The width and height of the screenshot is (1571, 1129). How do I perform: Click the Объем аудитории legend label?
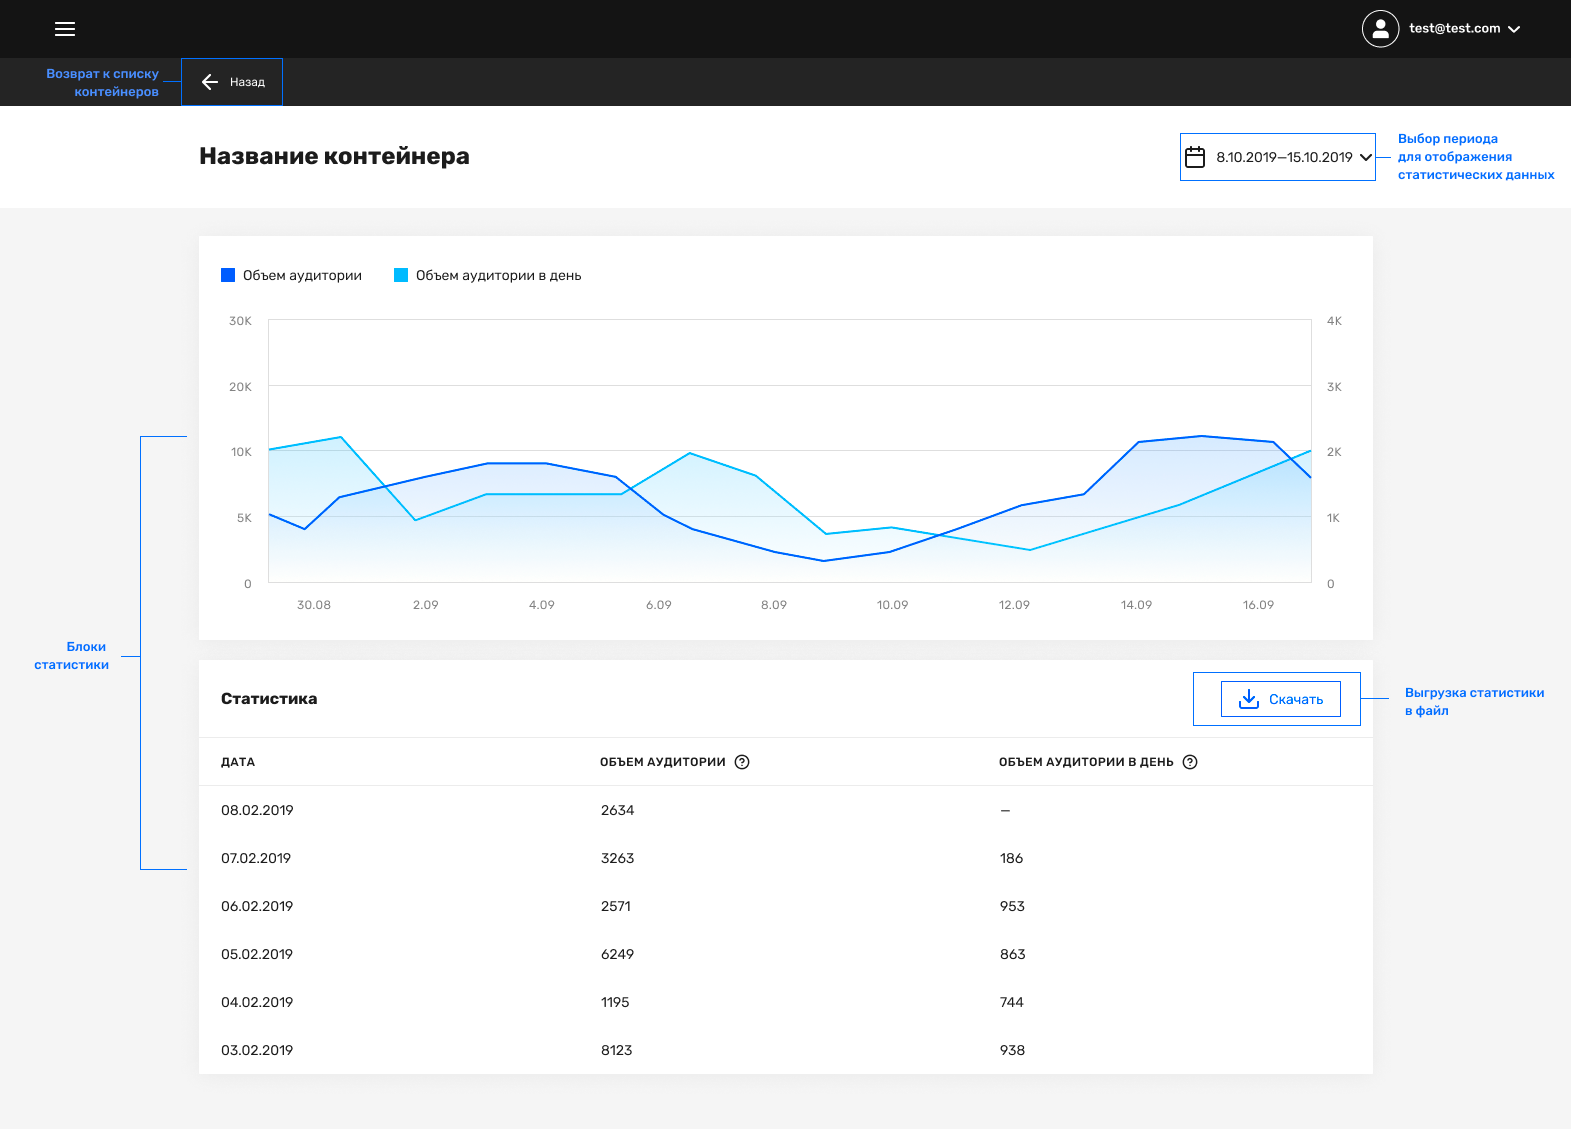click(x=302, y=275)
